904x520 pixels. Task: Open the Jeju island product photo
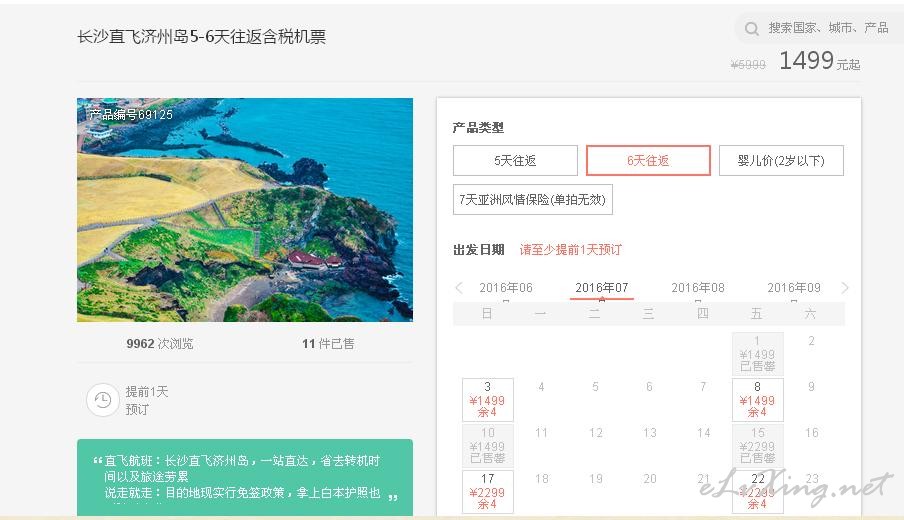(x=244, y=210)
